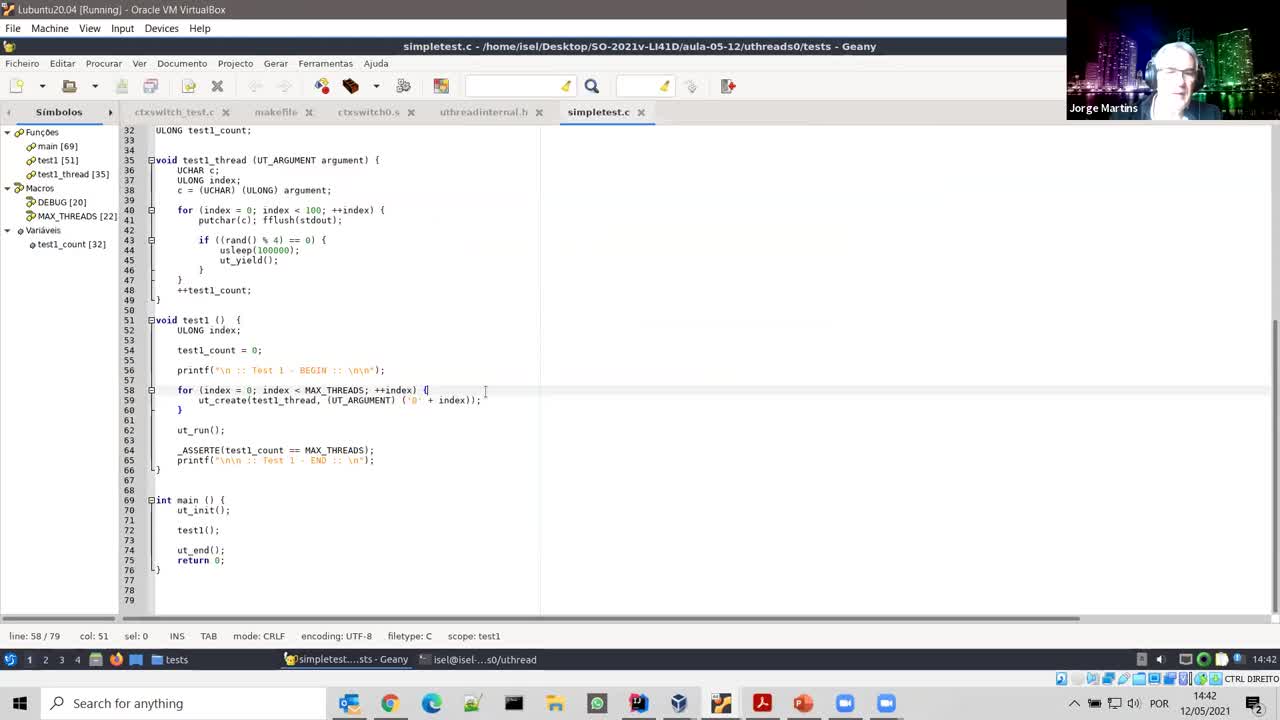Quit Geany with the exit icon
1280x720 pixels.
(x=728, y=86)
